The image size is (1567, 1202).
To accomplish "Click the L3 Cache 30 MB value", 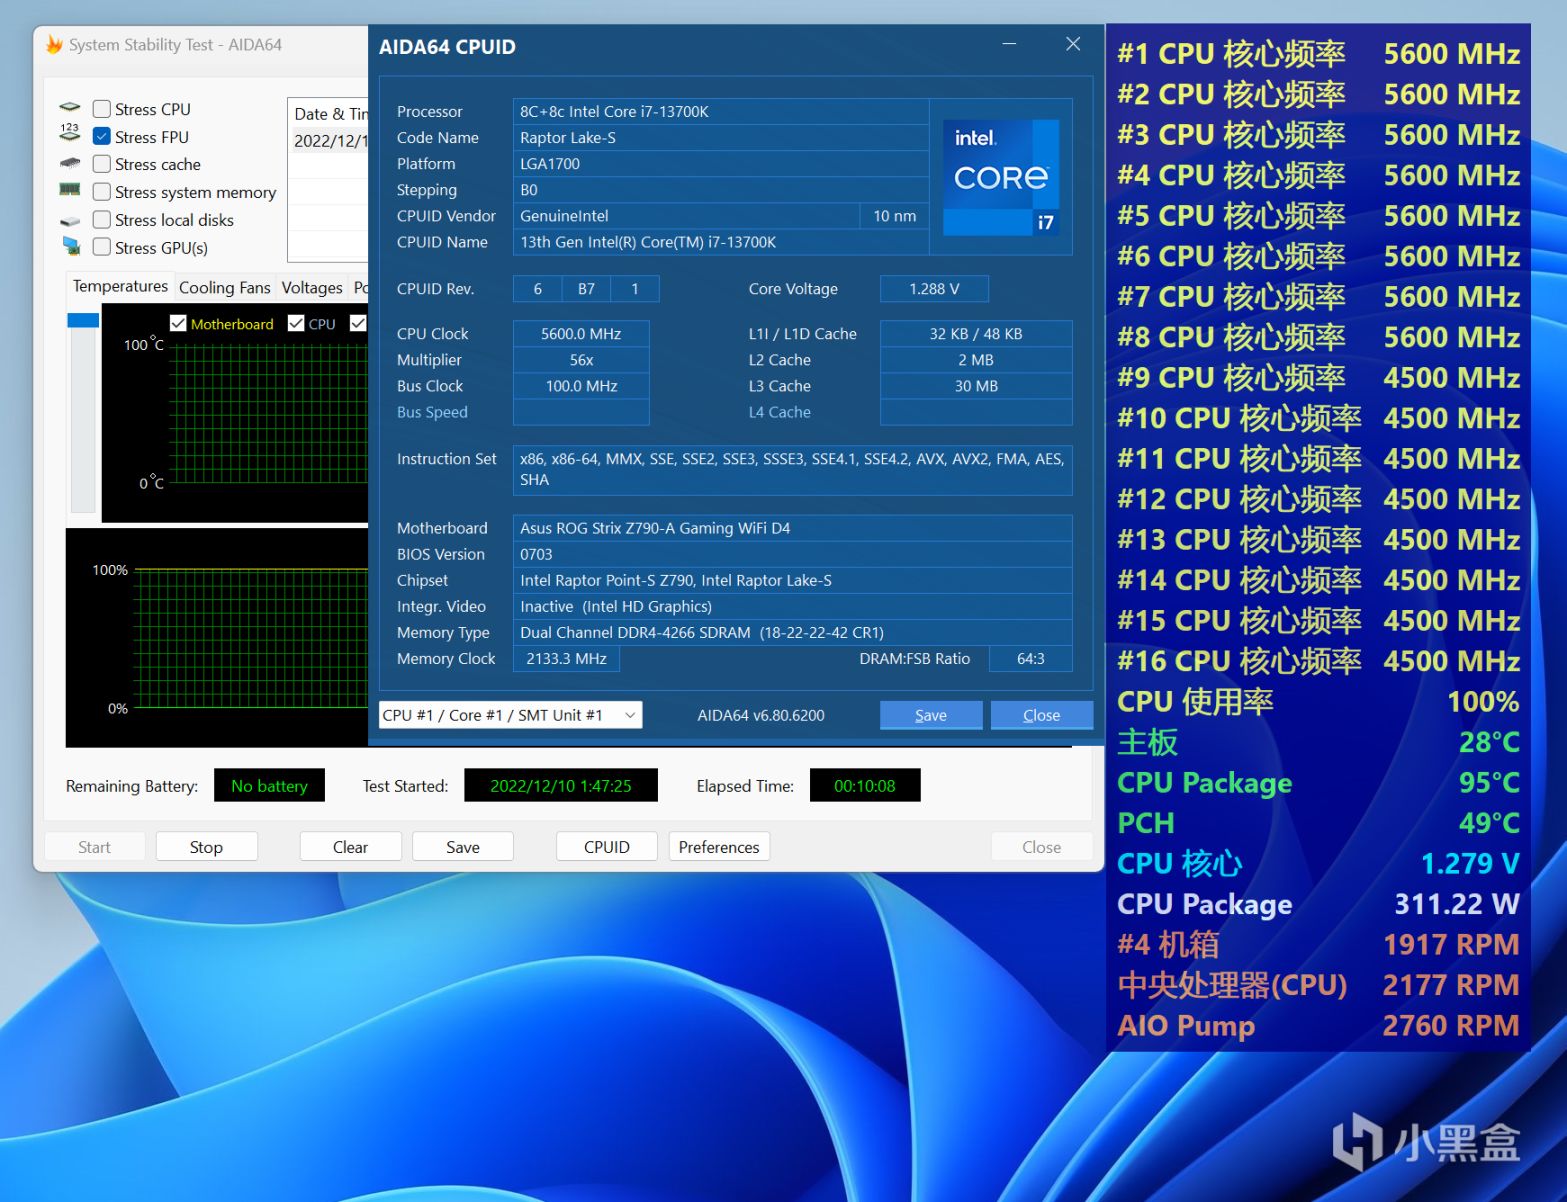I will click(x=976, y=386).
